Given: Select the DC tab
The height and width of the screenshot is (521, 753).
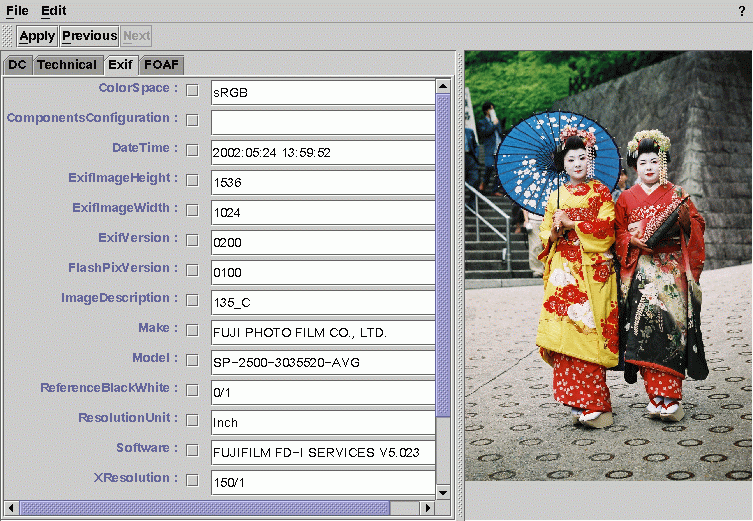Looking at the screenshot, I should [x=17, y=65].
